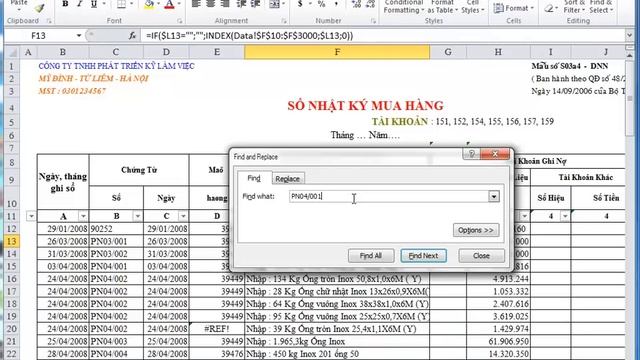
Task: Increase decimal places
Action: tap(356, 4)
